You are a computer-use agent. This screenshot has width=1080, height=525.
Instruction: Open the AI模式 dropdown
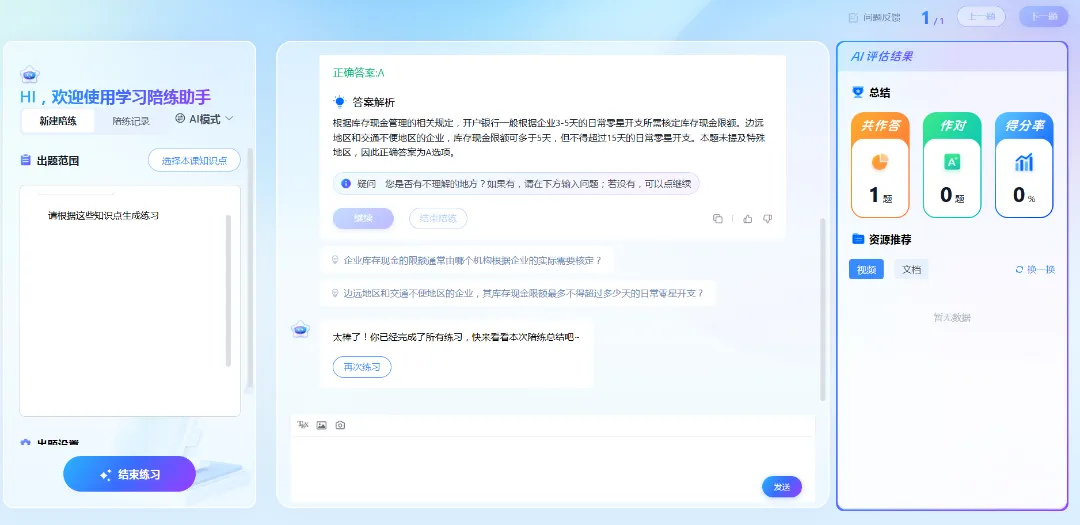tap(204, 119)
